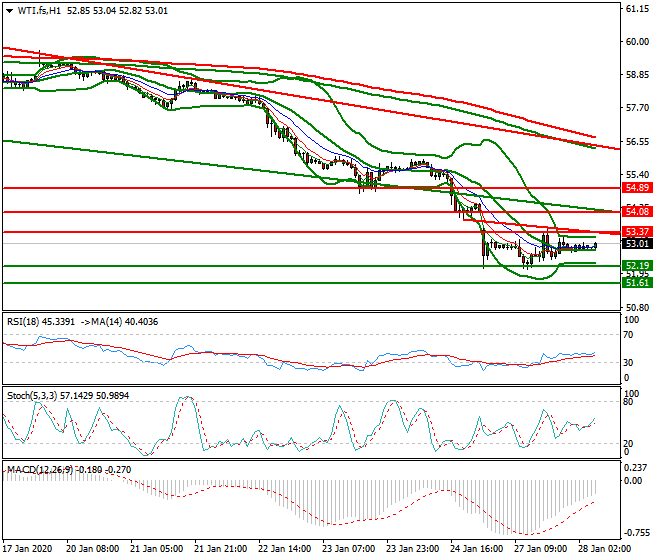Click the Stochastic 80 level axis label
This screenshot has height=560, width=660.
pos(628,402)
